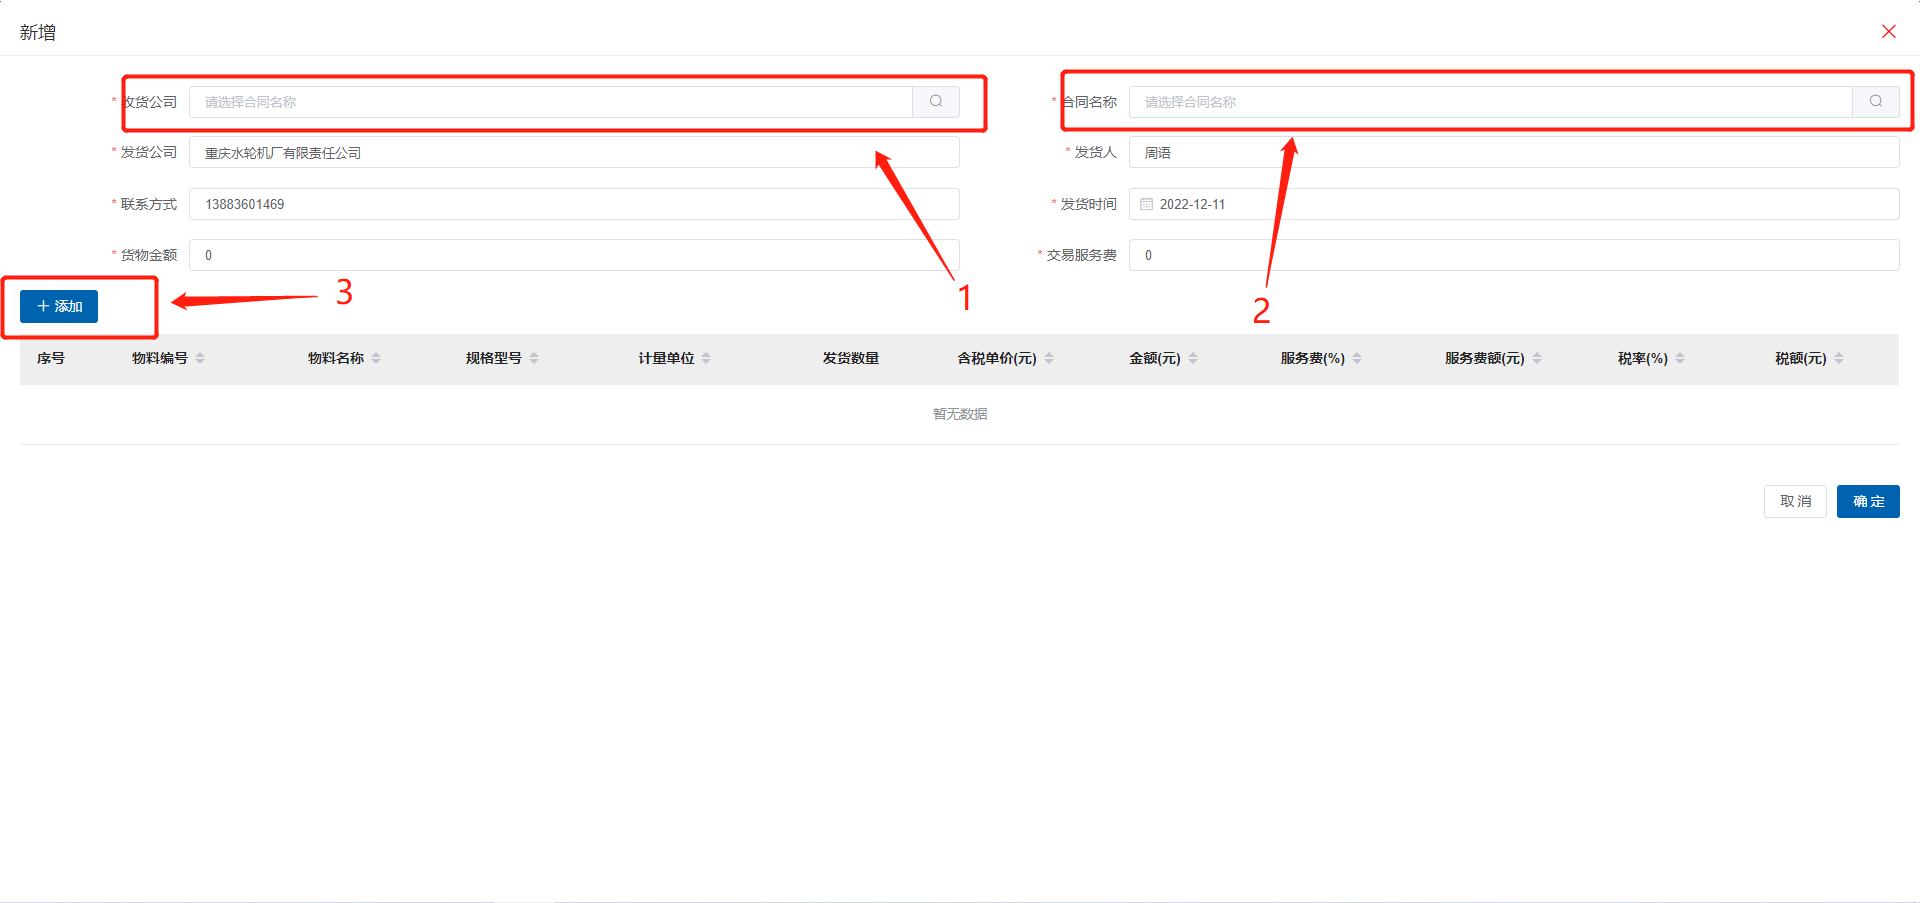
Task: Select the 货物金额 amount field
Action: [574, 255]
